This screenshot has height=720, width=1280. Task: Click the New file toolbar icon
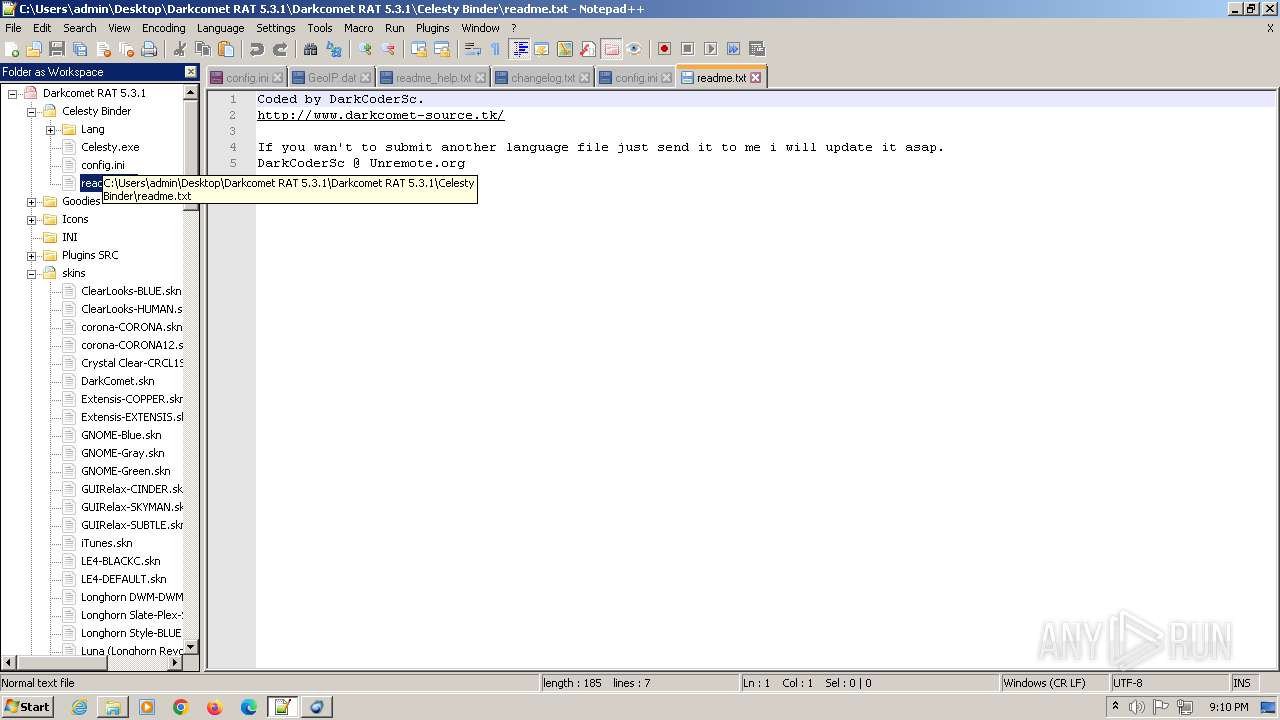pos(12,49)
